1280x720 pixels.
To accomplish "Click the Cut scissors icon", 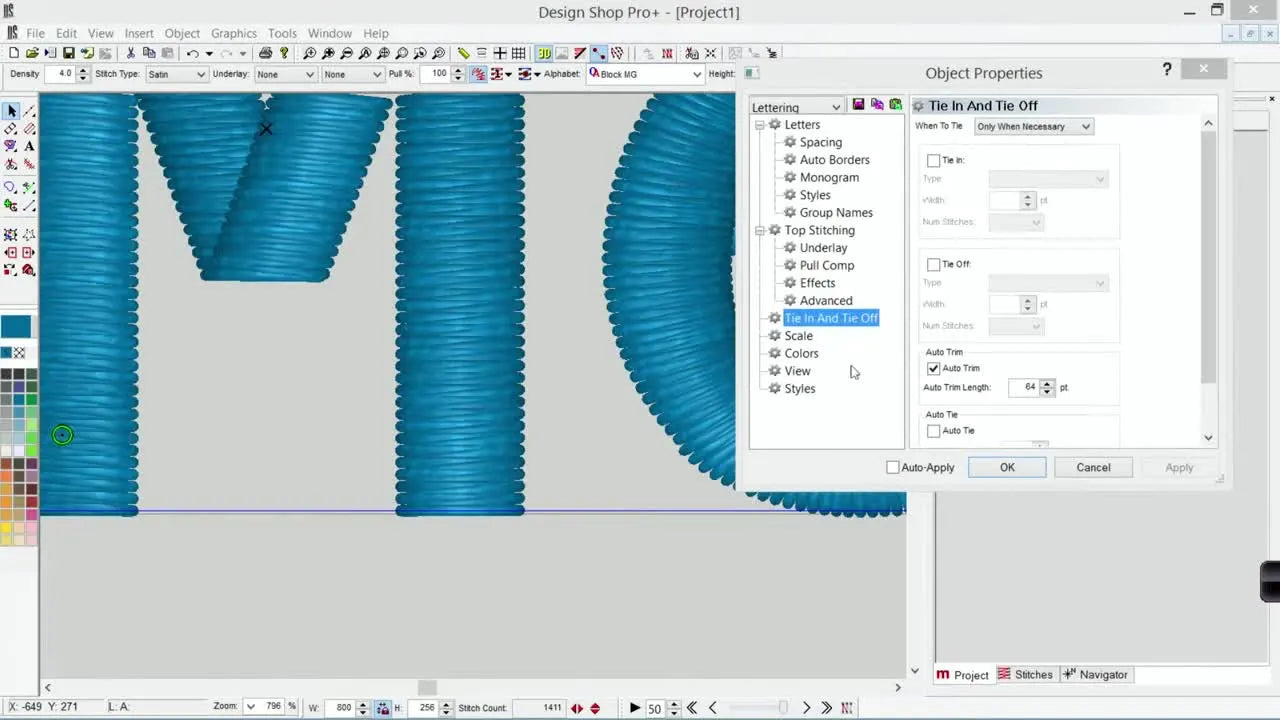I will (131, 53).
